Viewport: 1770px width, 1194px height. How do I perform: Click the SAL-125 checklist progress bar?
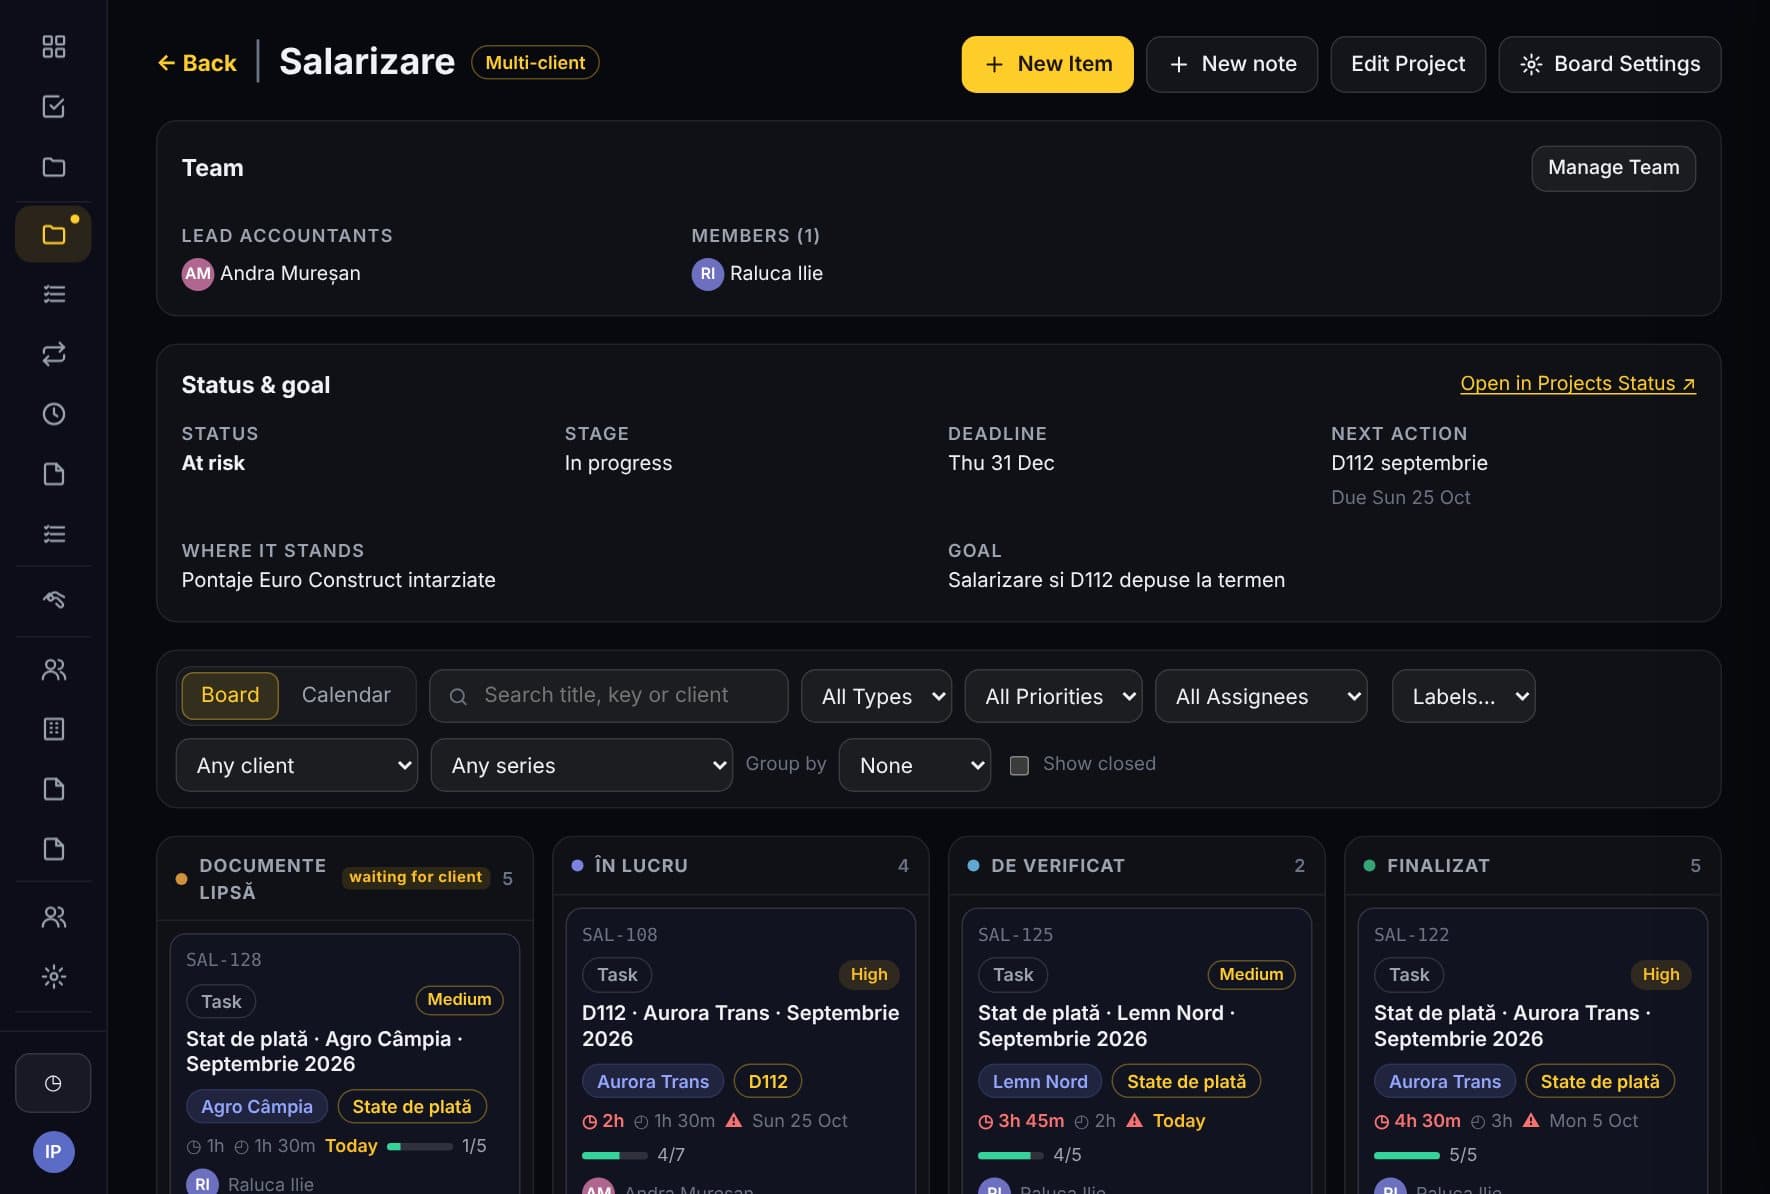pos(1011,1155)
